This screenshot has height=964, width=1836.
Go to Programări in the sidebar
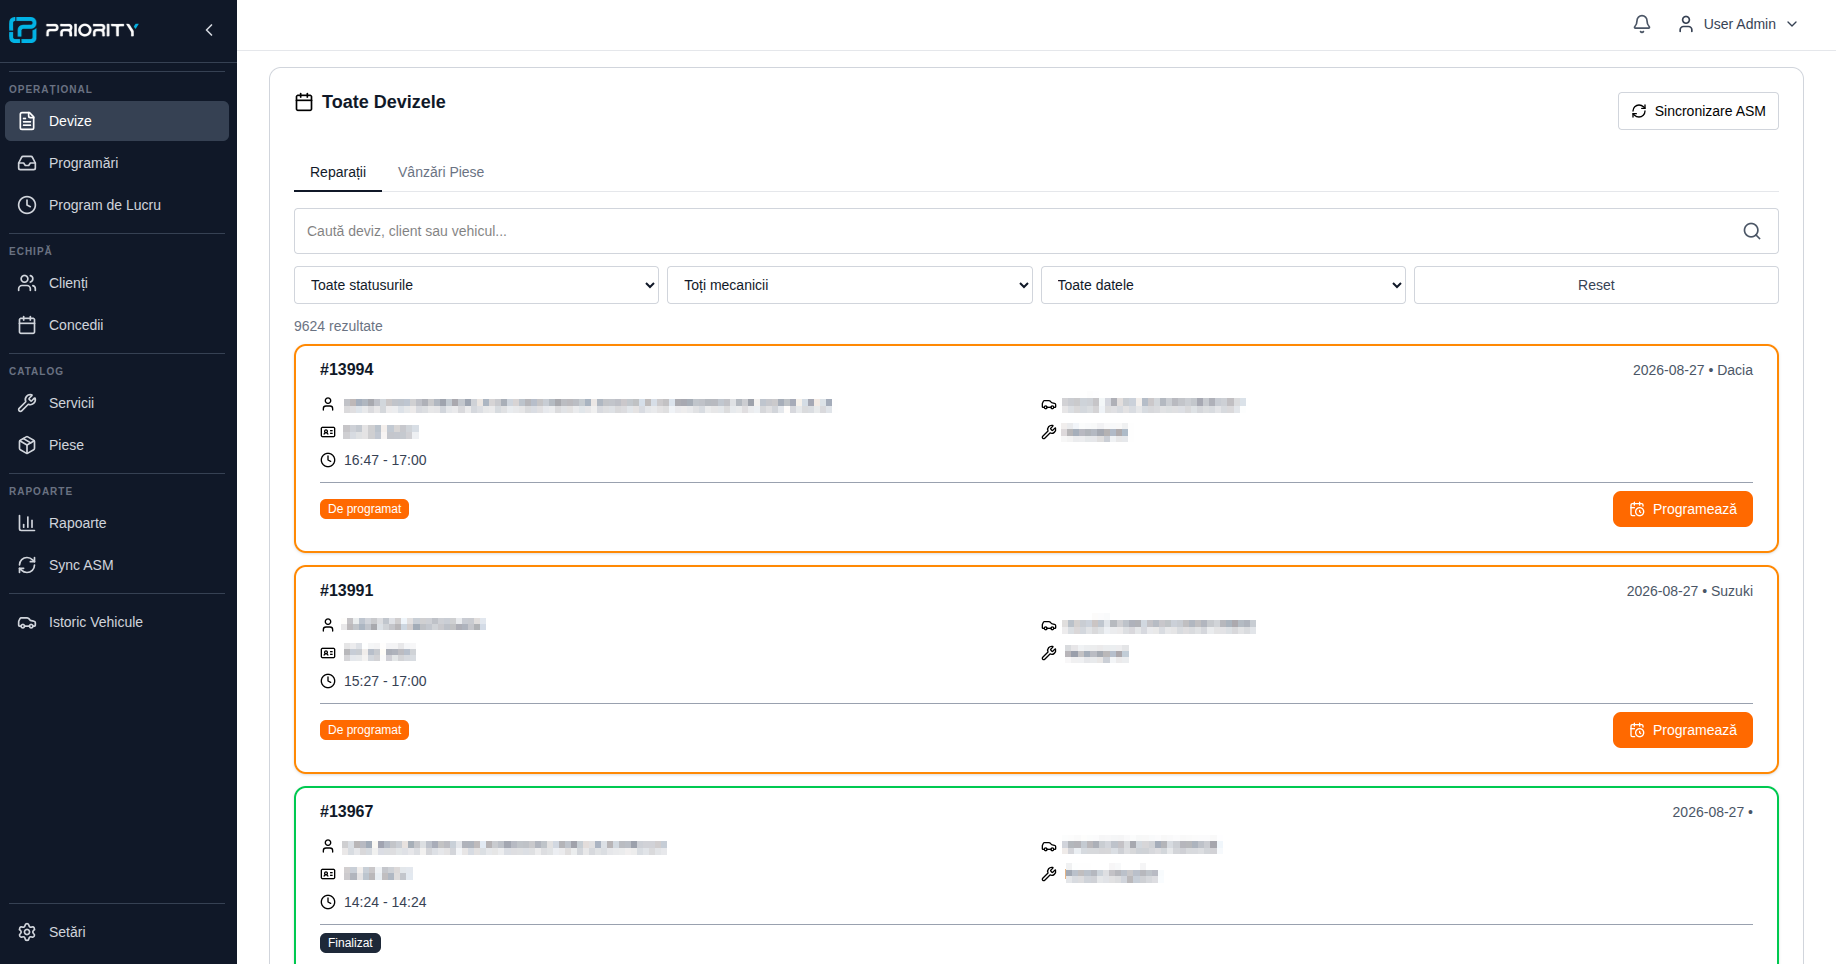tap(117, 163)
